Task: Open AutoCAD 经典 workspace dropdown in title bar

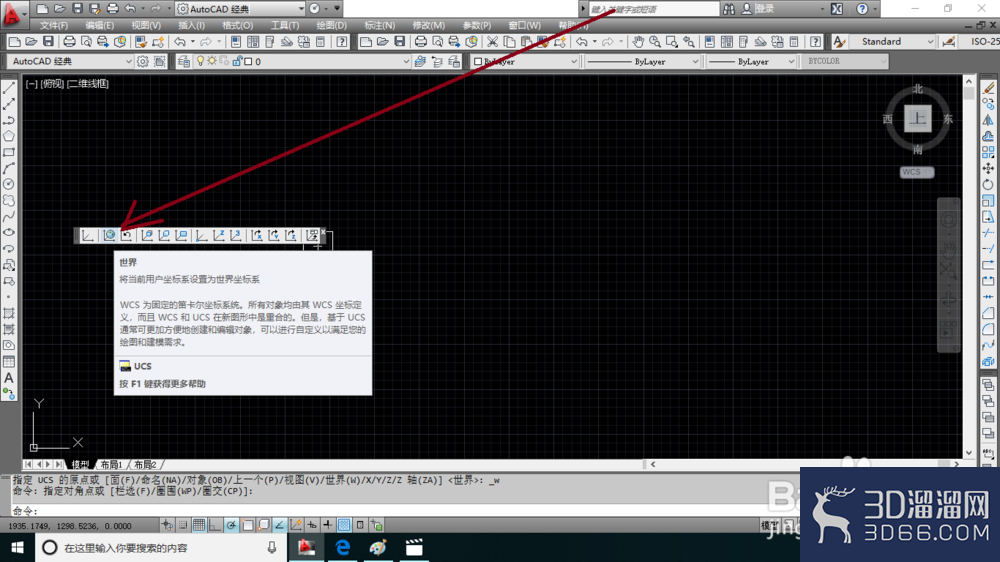Action: click(240, 9)
